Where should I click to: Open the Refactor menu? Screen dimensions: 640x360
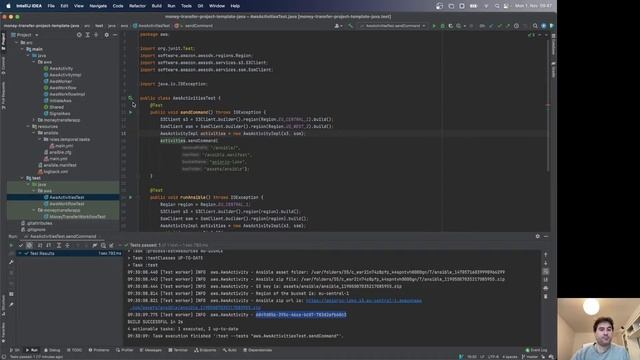click(x=137, y=6)
